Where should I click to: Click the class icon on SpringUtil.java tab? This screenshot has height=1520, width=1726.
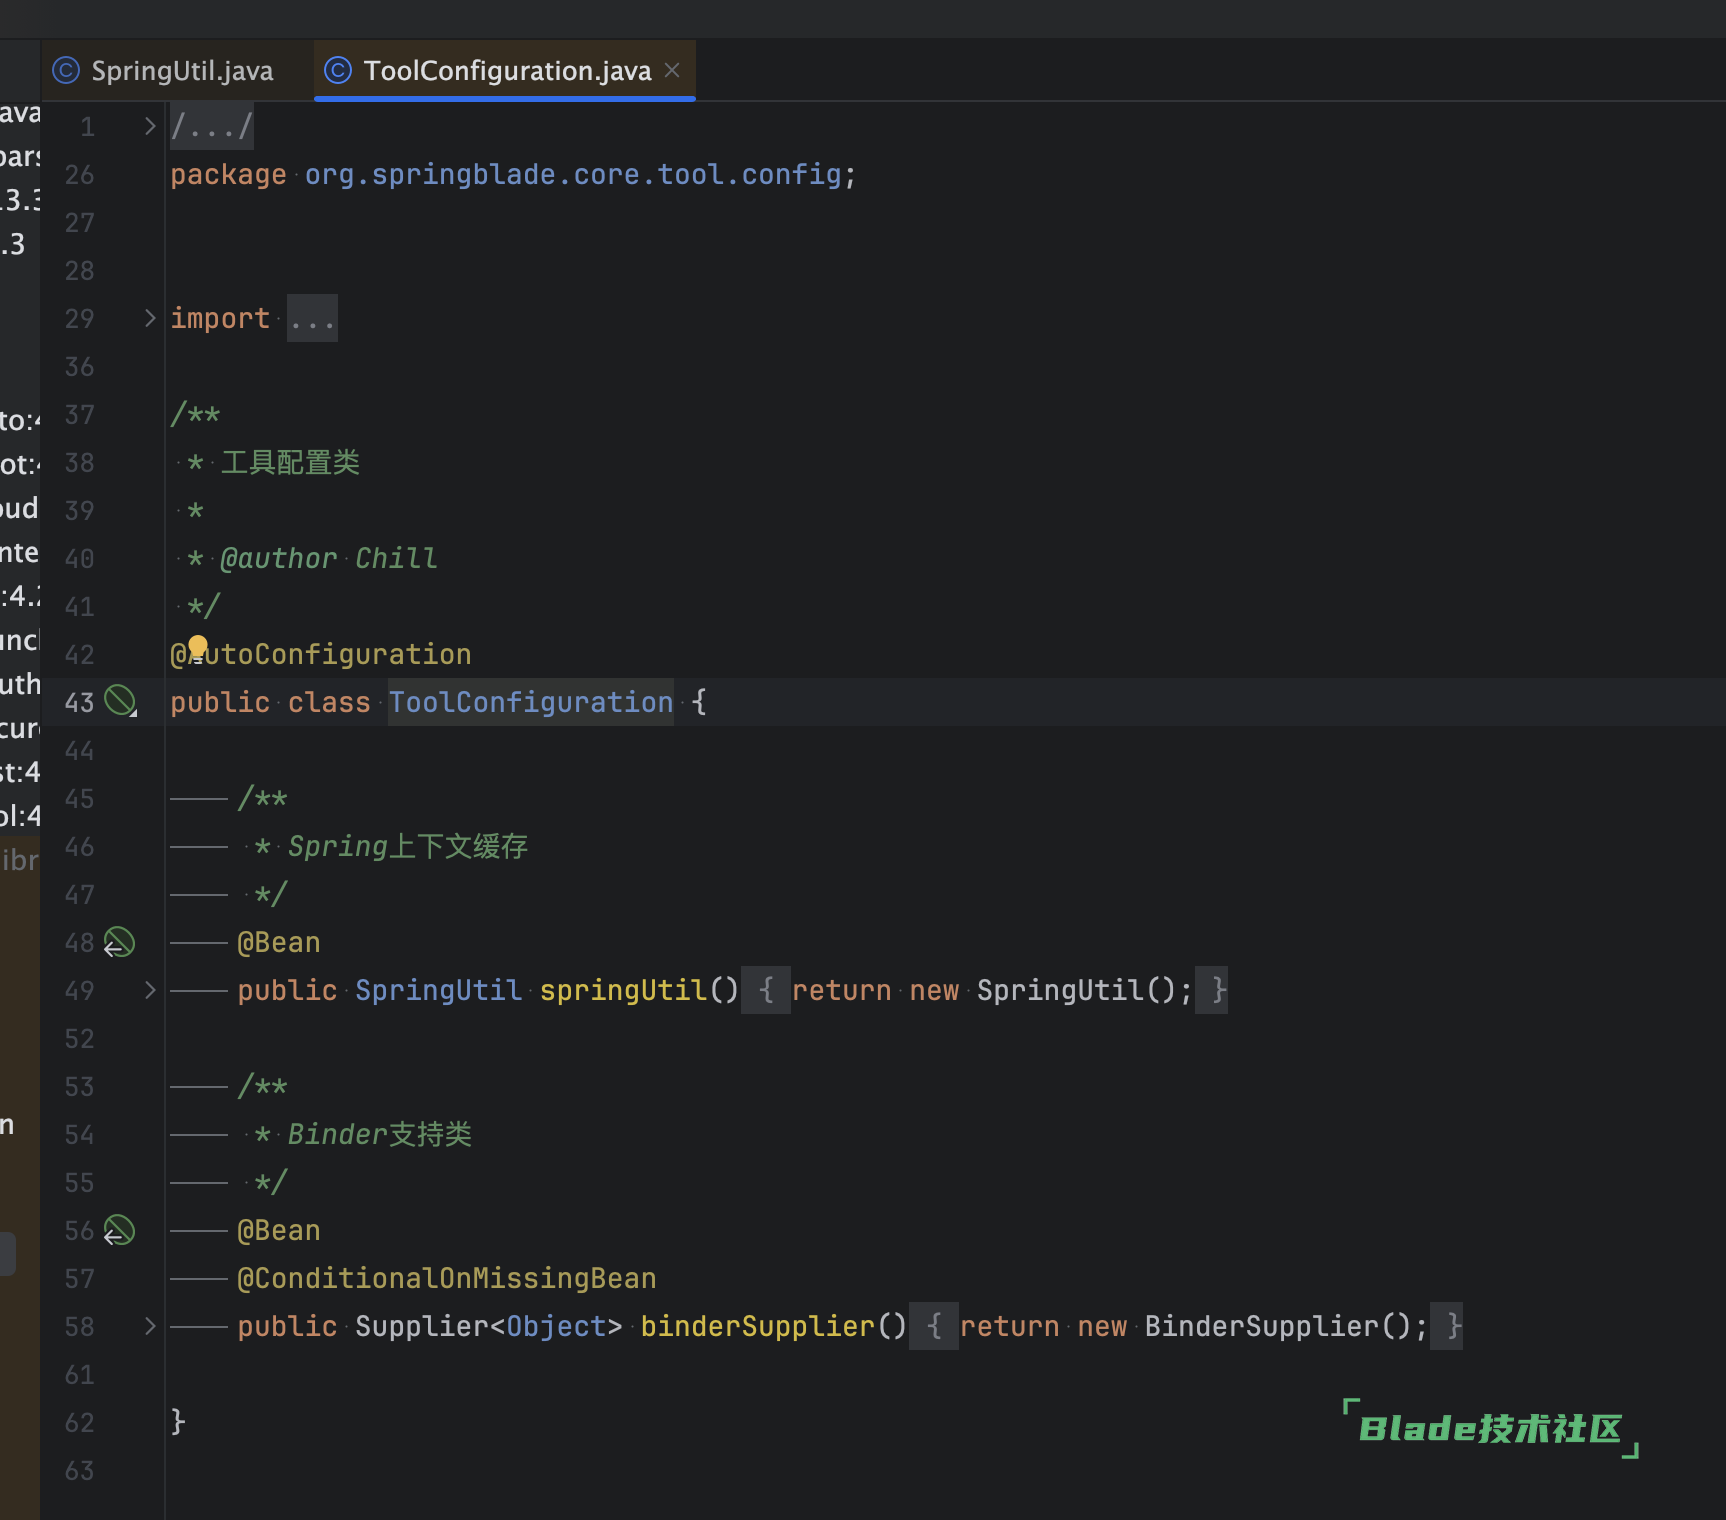(66, 71)
